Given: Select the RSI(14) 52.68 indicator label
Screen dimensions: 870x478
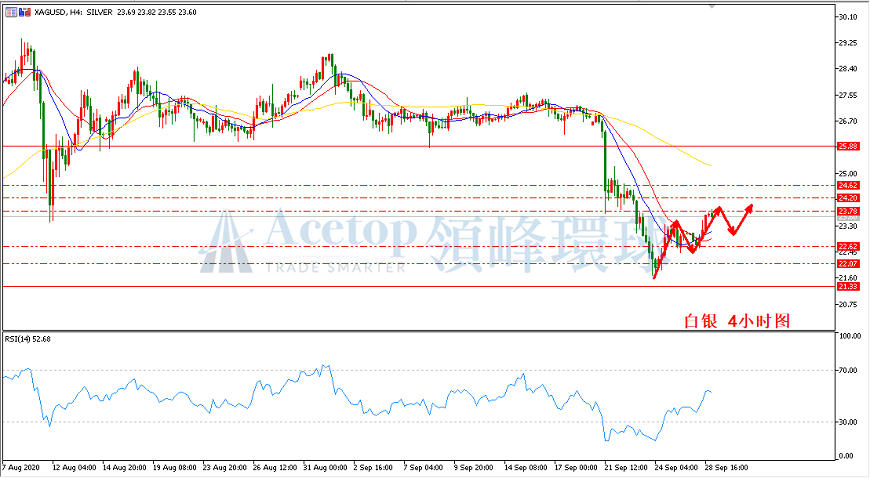Looking at the screenshot, I should pos(28,339).
